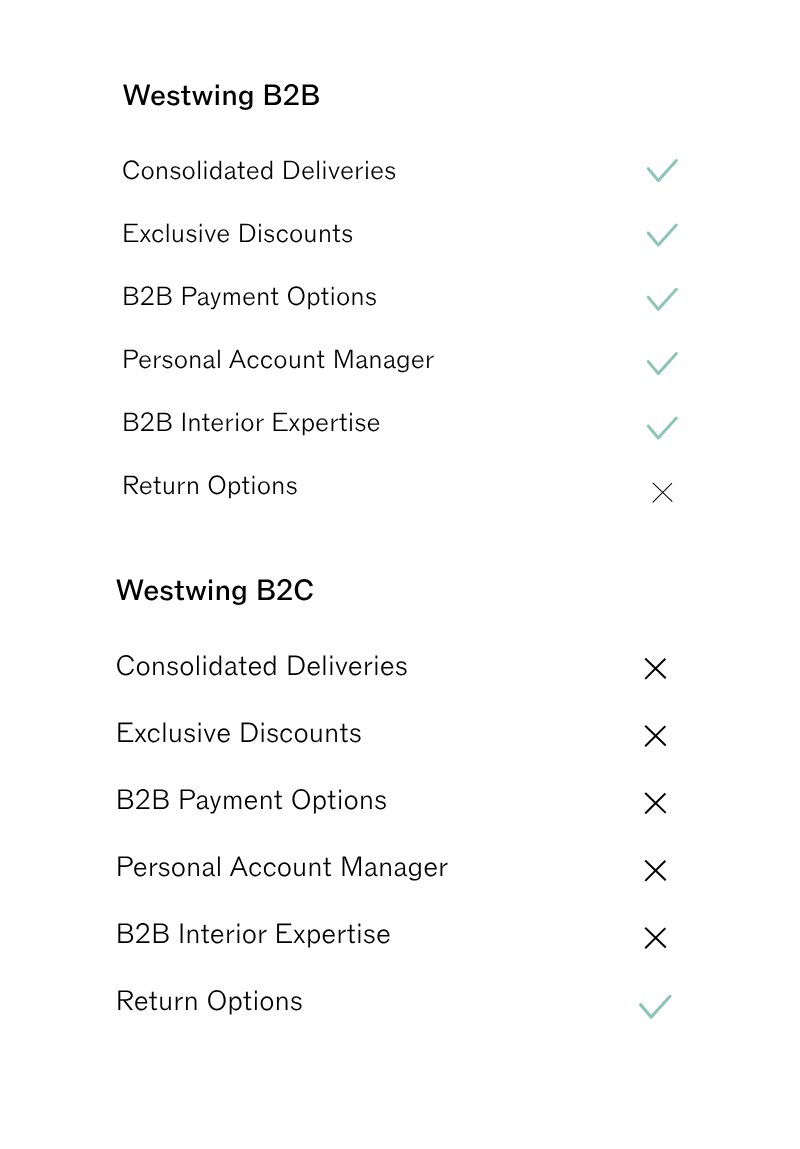Click the B2C Consolidated Deliveries cross icon

click(655, 668)
